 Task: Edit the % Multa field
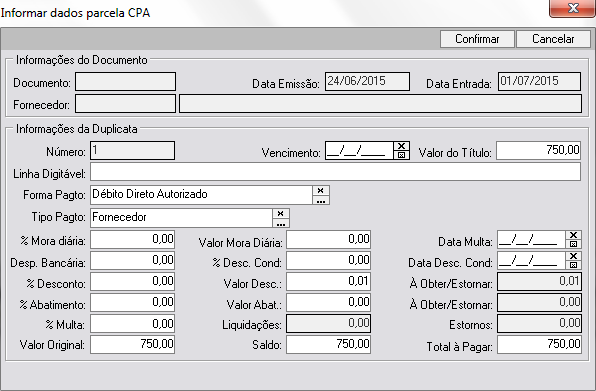coord(132,324)
